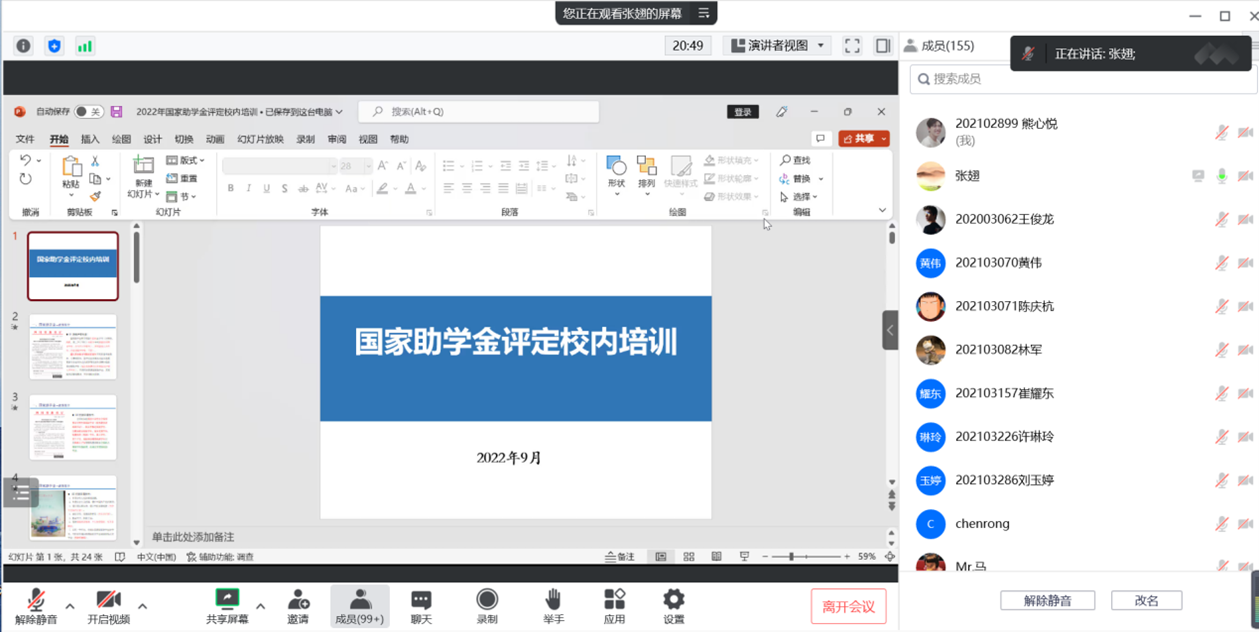The image size is (1259, 632).
Task: Enter full screen view icon
Action: 852,46
